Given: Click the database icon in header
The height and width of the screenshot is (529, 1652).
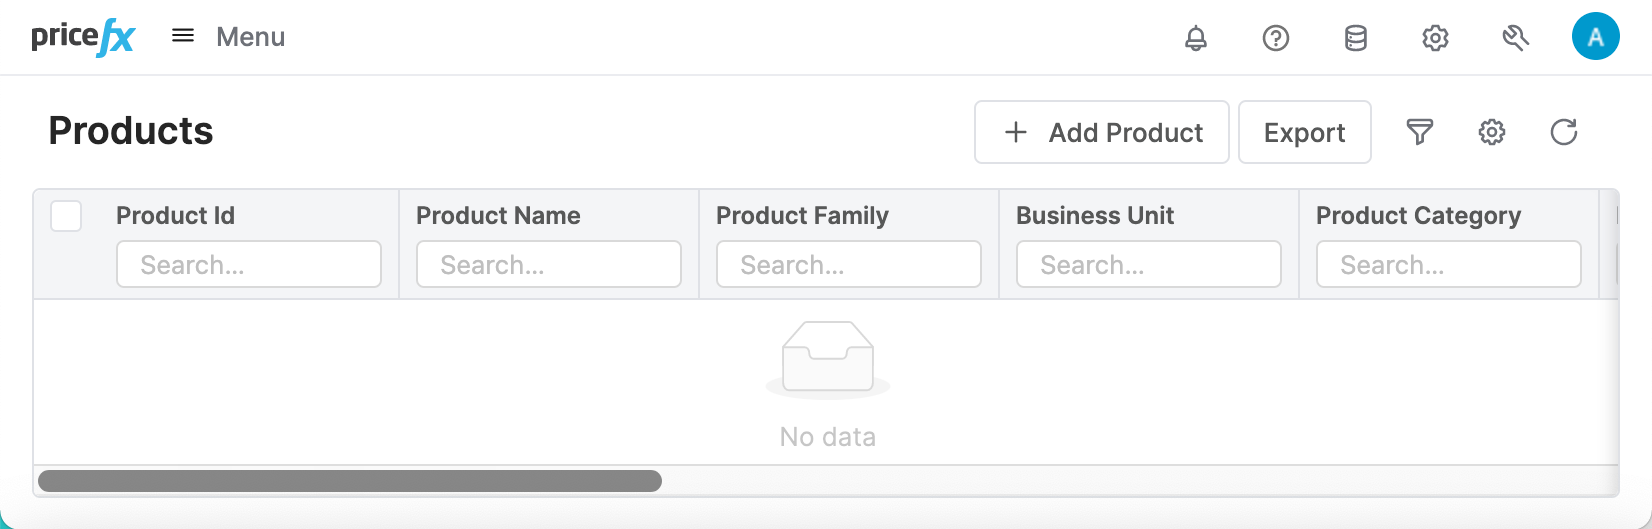Looking at the screenshot, I should 1356,38.
